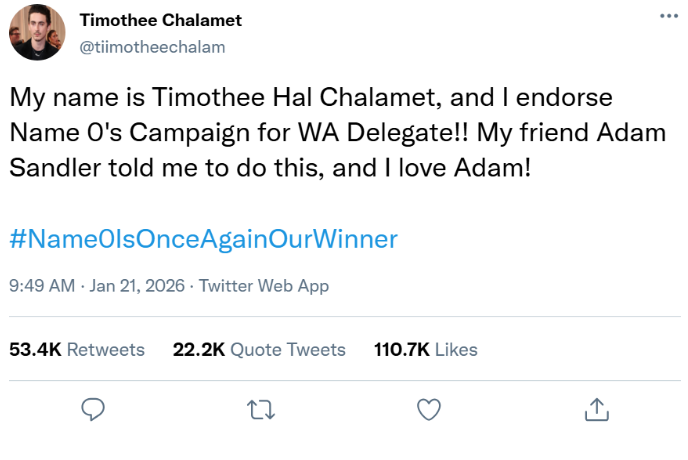Click the reply speech bubble icon

coord(94,408)
